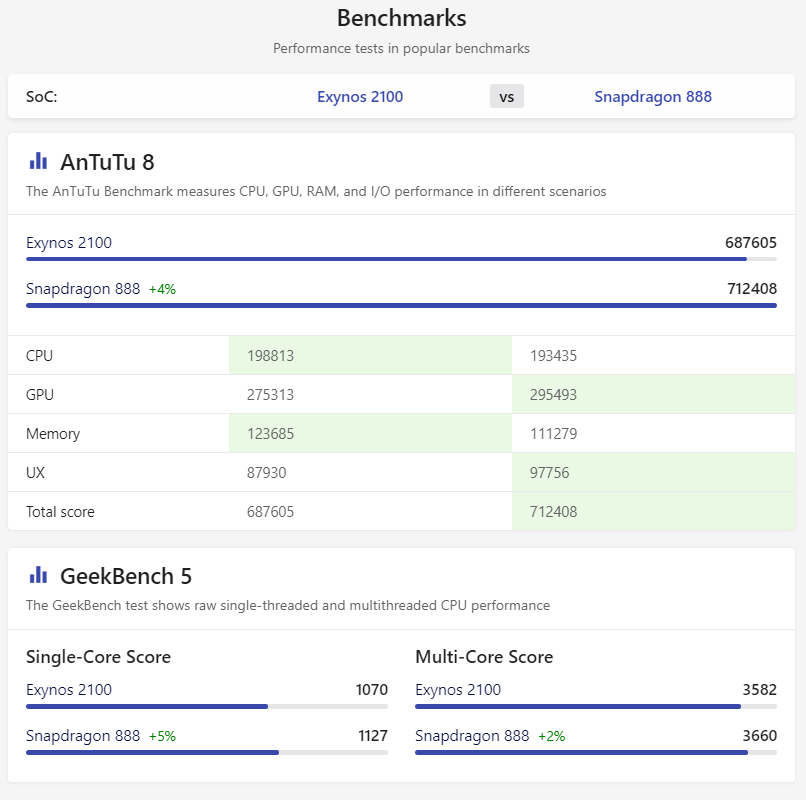Click the 'vs' badge between SoC names
Viewport: 806px width, 800px height.
[x=507, y=96]
